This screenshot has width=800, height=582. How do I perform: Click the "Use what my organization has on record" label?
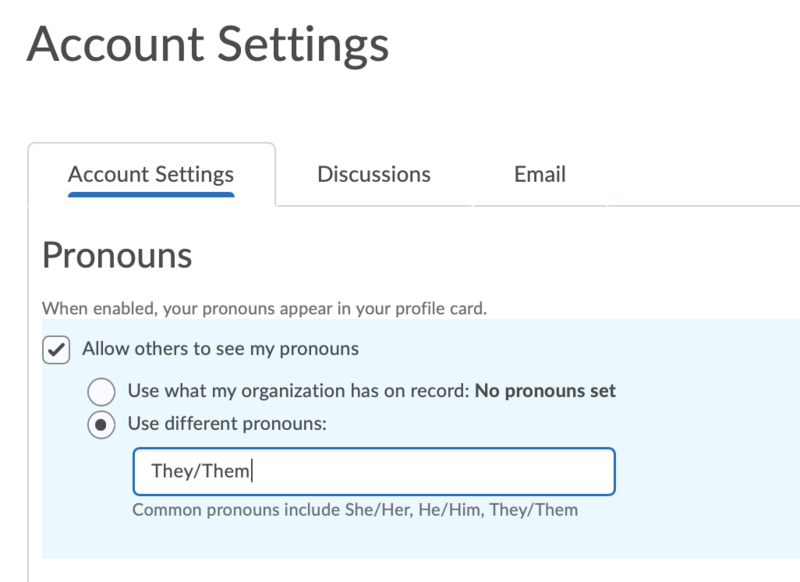coord(298,390)
